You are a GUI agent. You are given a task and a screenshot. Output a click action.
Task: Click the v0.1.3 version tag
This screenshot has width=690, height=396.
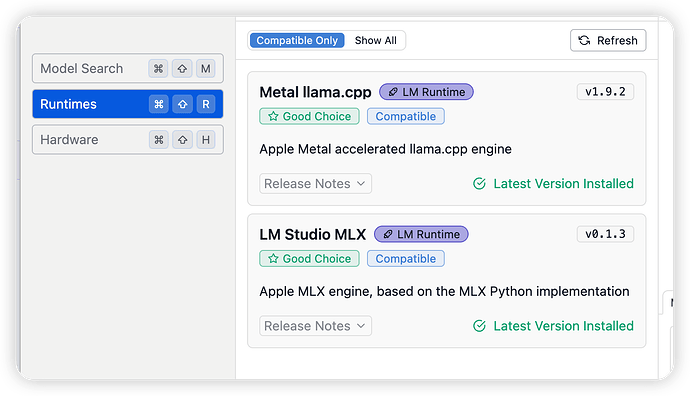point(606,234)
